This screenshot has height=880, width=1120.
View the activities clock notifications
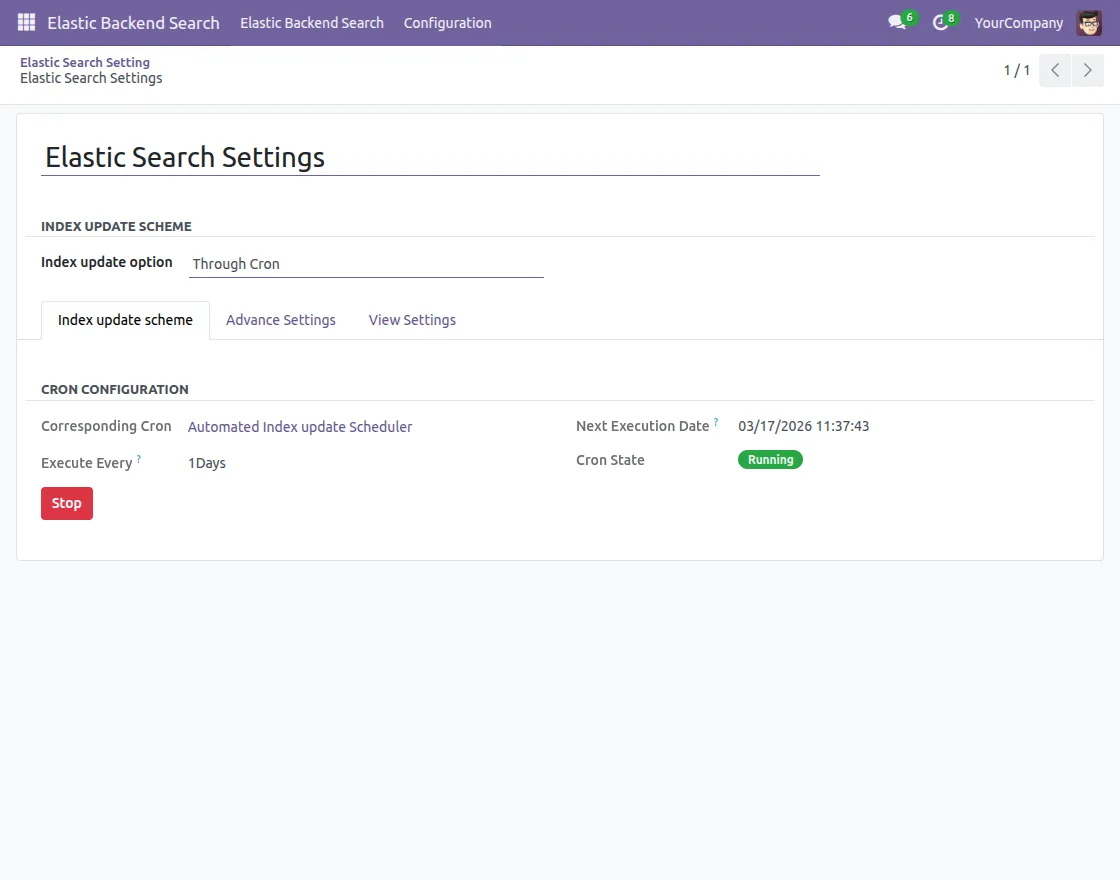tap(940, 22)
